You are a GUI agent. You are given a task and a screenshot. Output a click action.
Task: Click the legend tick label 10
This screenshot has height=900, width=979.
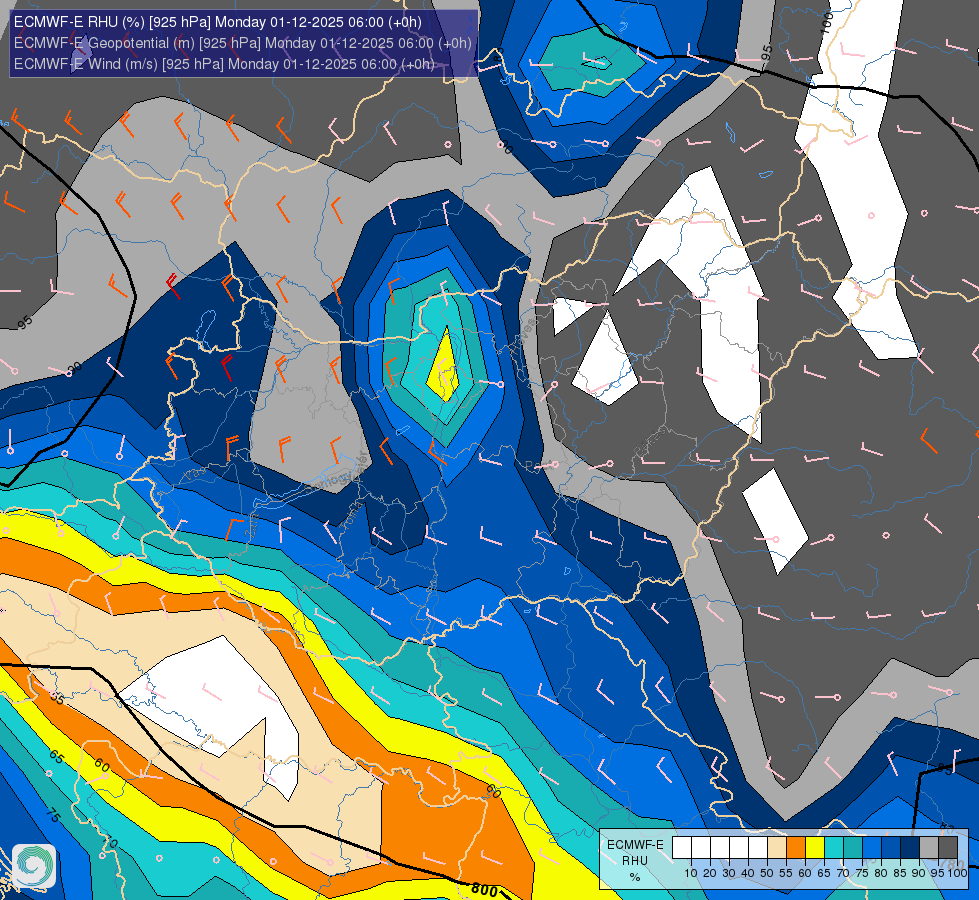click(691, 873)
